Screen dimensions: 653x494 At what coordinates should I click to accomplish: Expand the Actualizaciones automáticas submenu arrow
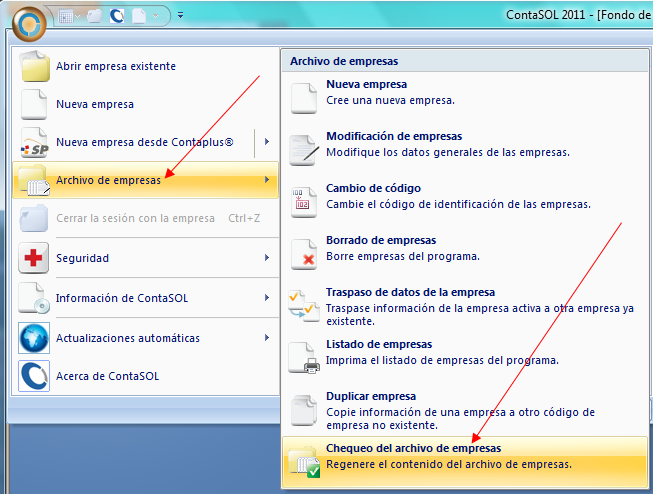point(266,337)
